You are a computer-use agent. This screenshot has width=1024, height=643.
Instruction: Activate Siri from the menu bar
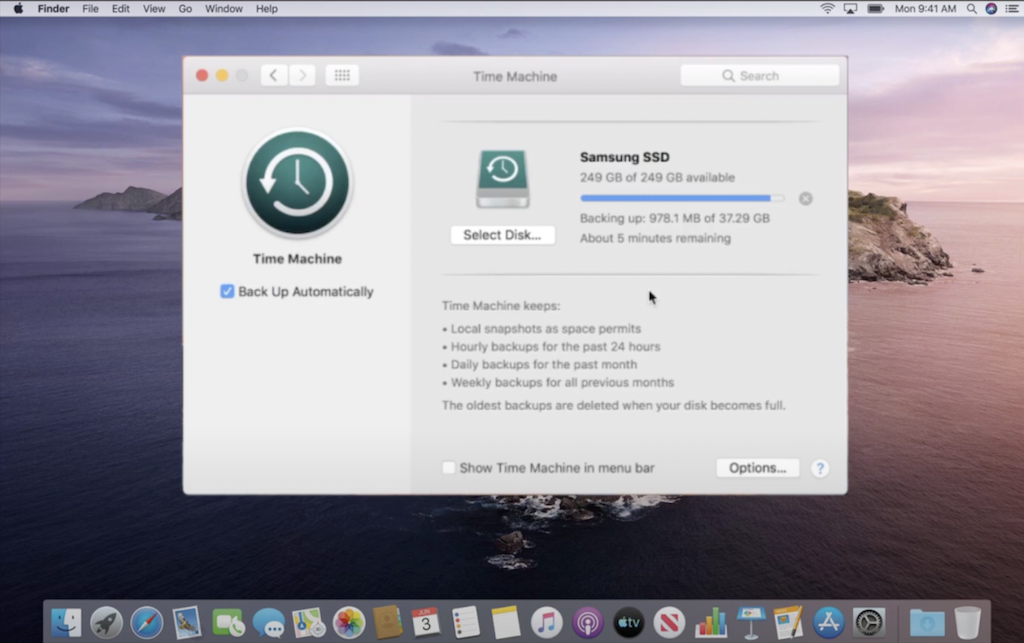[991, 8]
